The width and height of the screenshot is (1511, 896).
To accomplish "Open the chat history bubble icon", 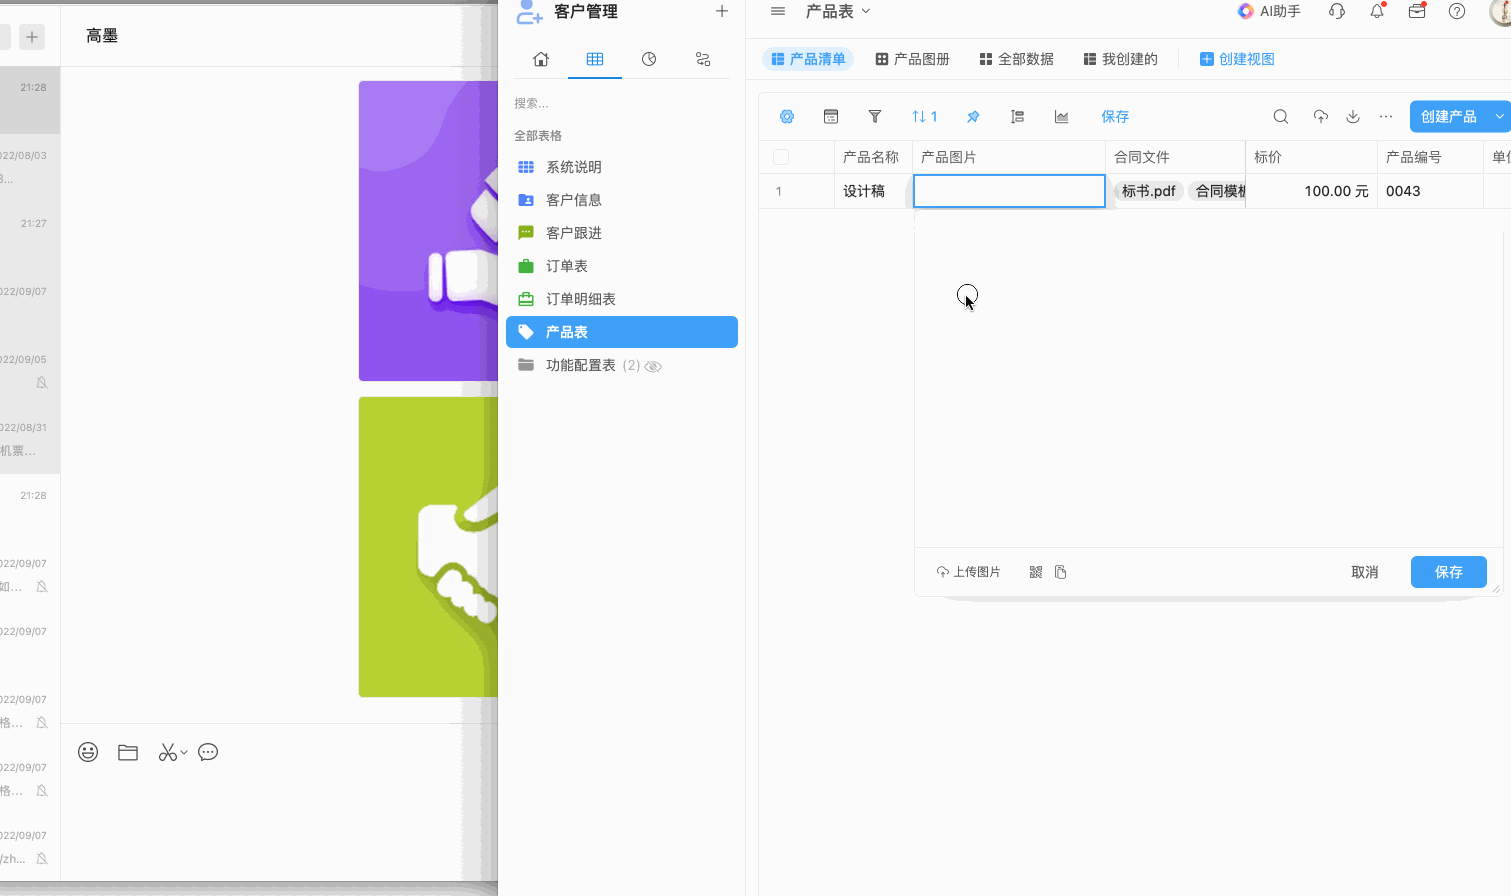I will (208, 752).
